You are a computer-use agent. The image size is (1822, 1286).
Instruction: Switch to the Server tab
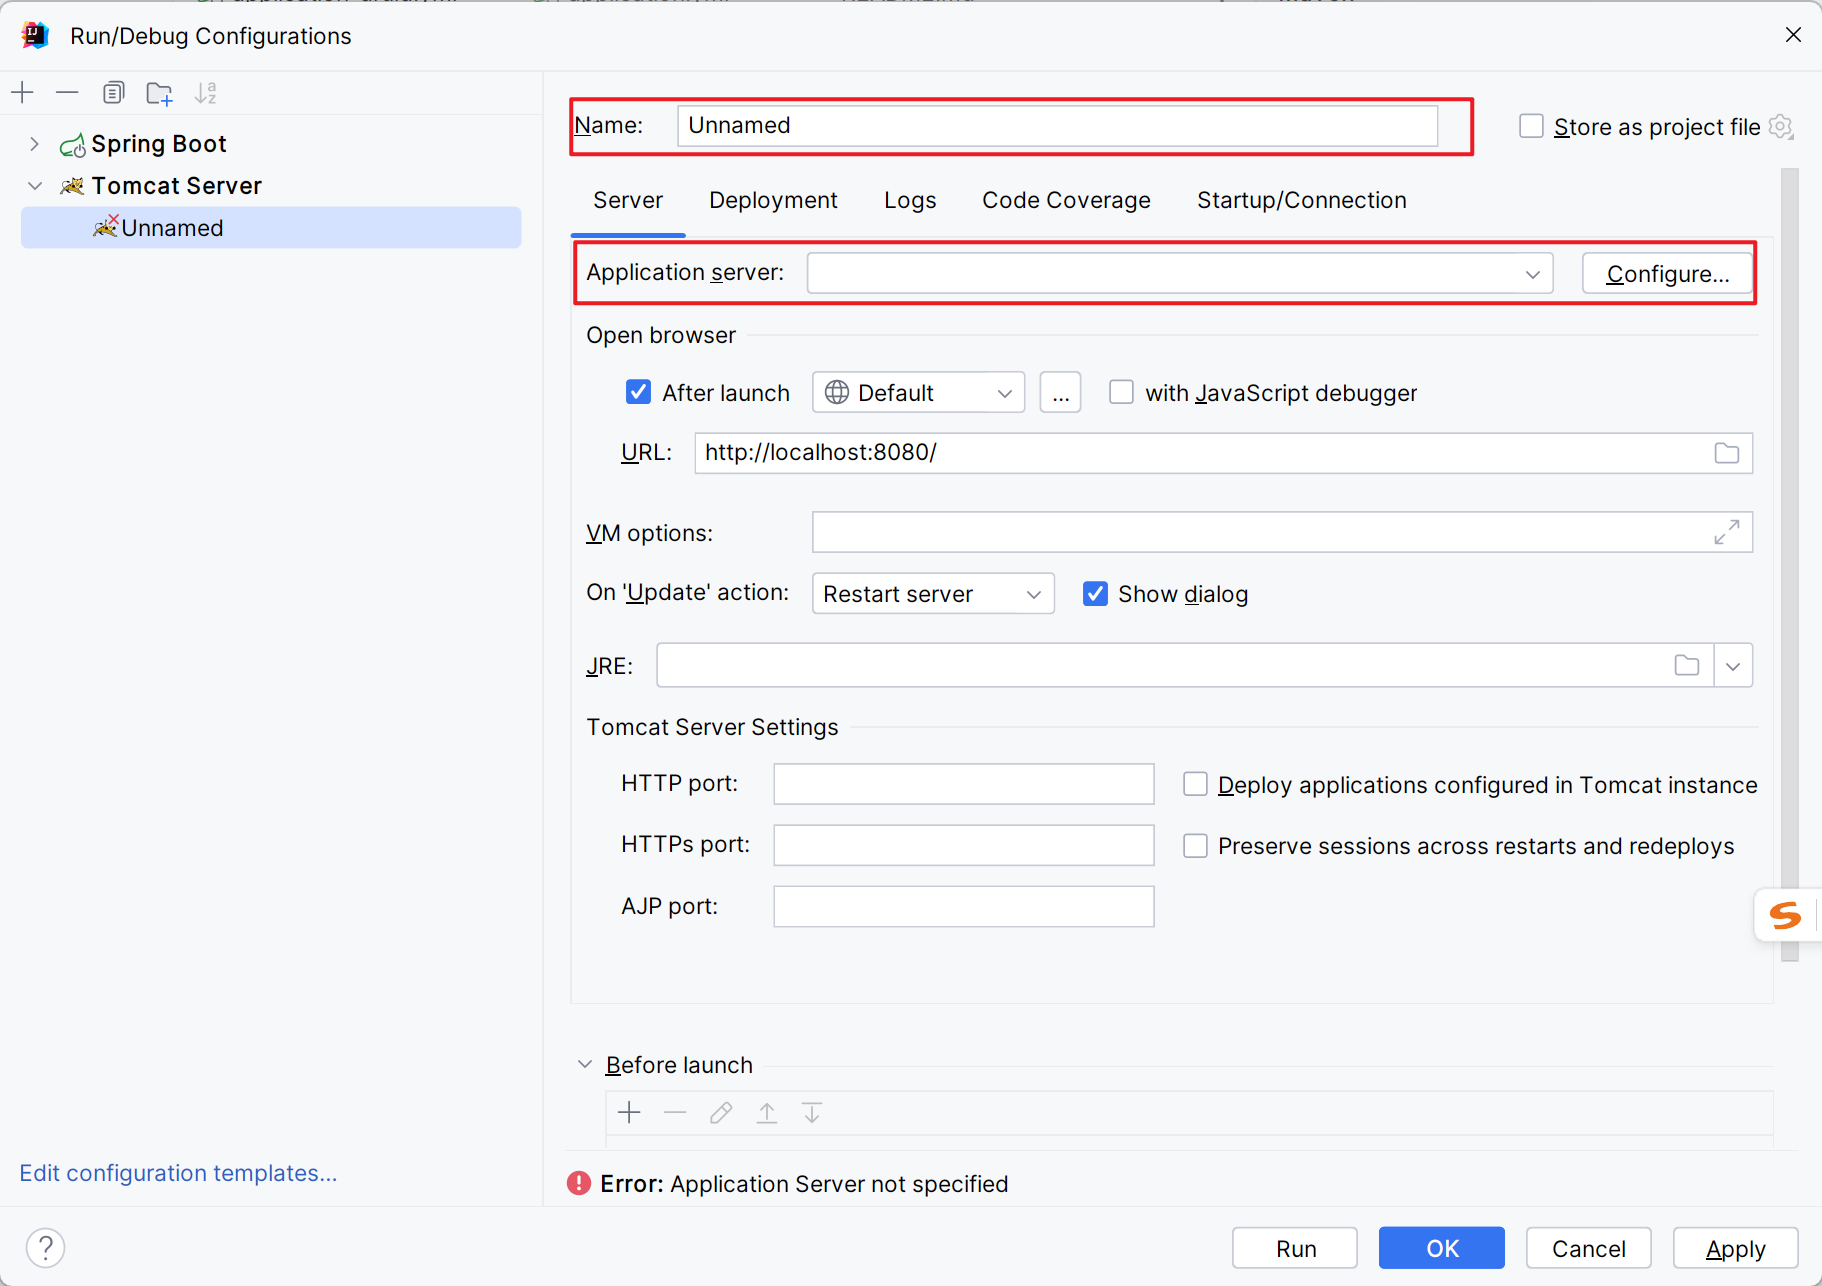[x=628, y=200]
